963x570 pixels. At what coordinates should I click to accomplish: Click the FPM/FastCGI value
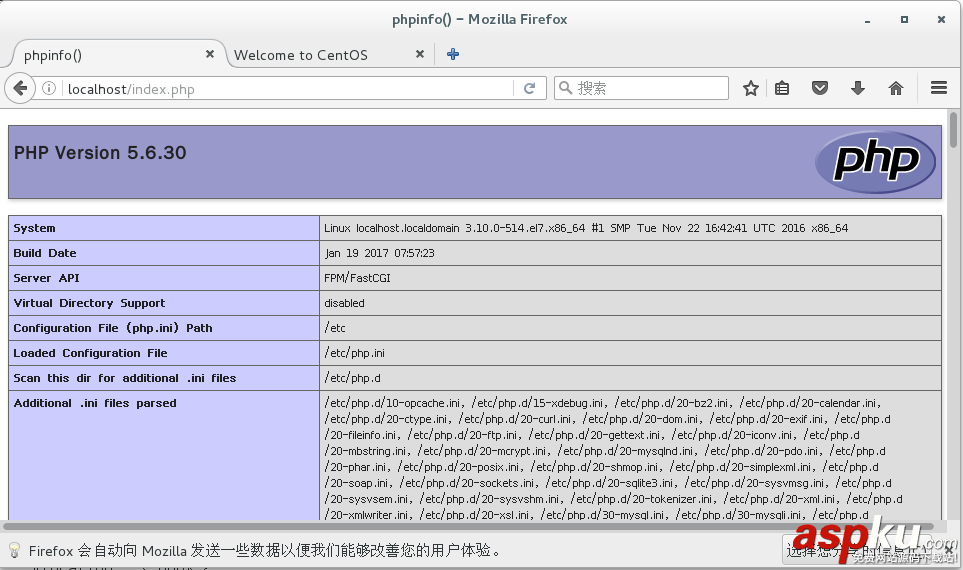click(x=357, y=278)
